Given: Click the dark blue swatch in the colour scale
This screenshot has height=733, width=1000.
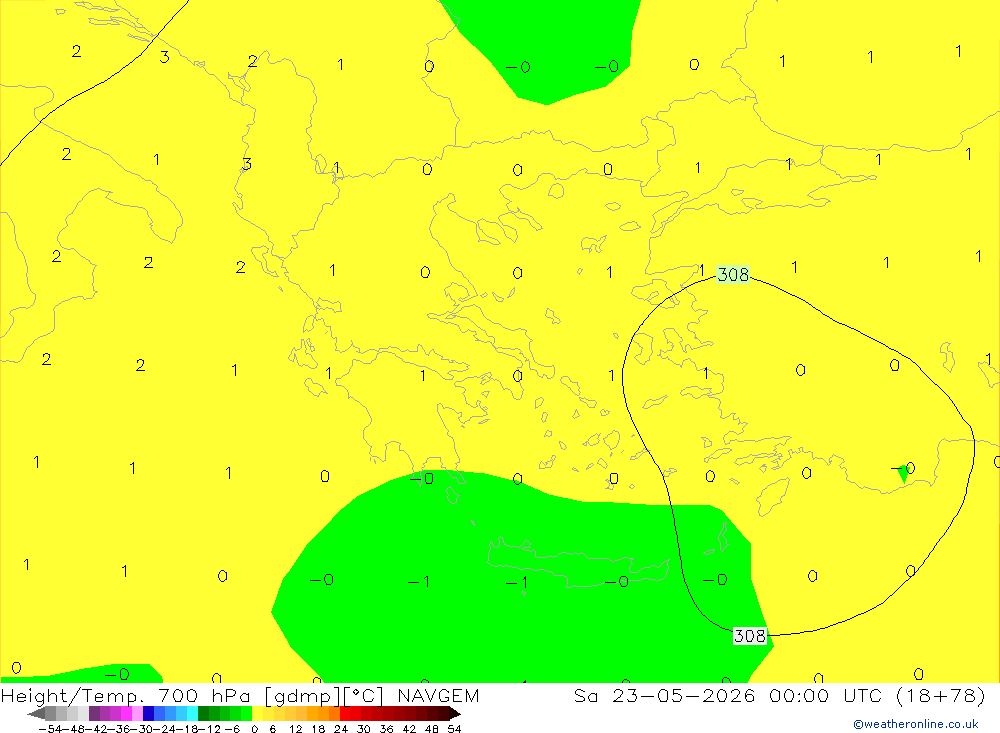Looking at the screenshot, I should (148, 713).
